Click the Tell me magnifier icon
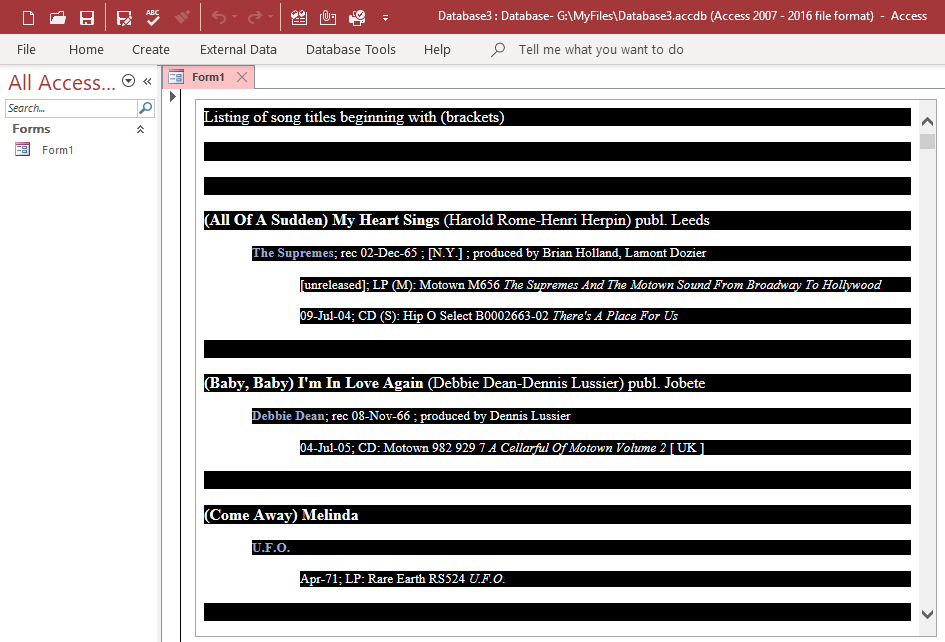 click(x=498, y=49)
